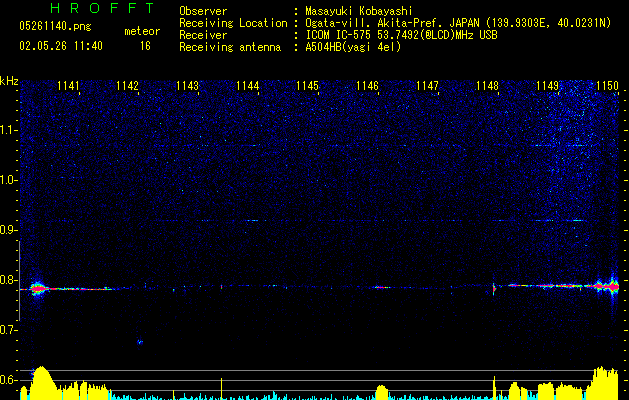Click the red echo near 1146
Viewport: 629px width, 400px height.
point(381,287)
